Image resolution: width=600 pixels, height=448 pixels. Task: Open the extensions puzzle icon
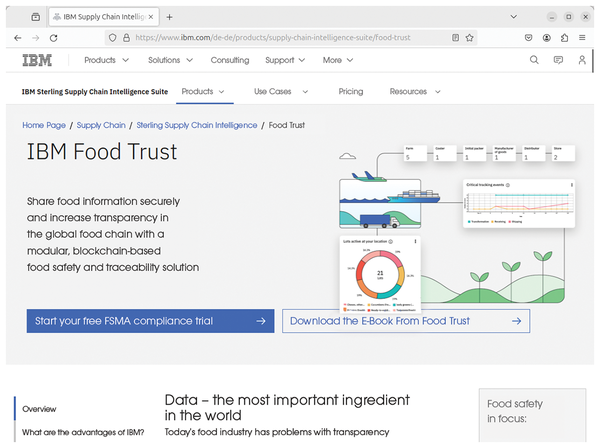(x=564, y=37)
